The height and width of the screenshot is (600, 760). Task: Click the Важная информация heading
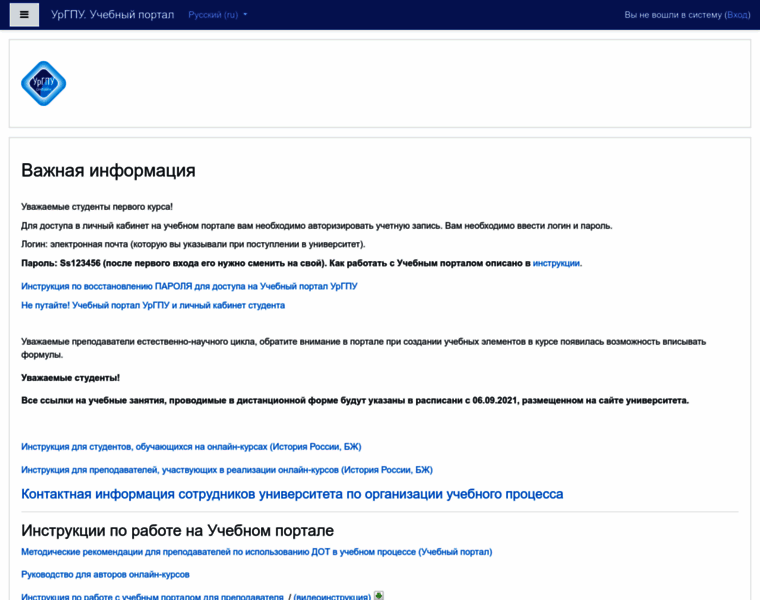tap(108, 170)
